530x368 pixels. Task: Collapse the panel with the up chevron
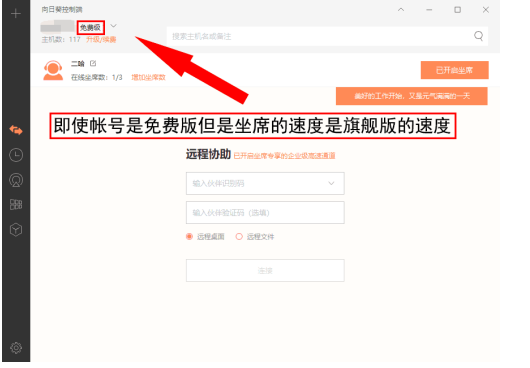coord(401,10)
